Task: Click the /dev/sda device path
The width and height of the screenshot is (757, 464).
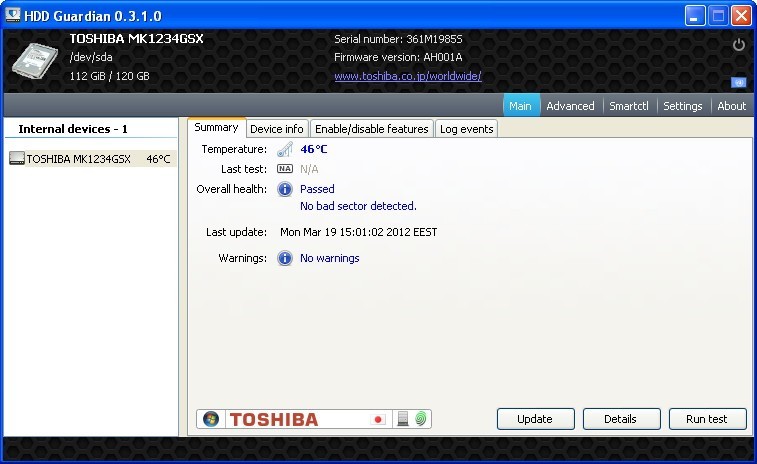Action: pos(91,57)
